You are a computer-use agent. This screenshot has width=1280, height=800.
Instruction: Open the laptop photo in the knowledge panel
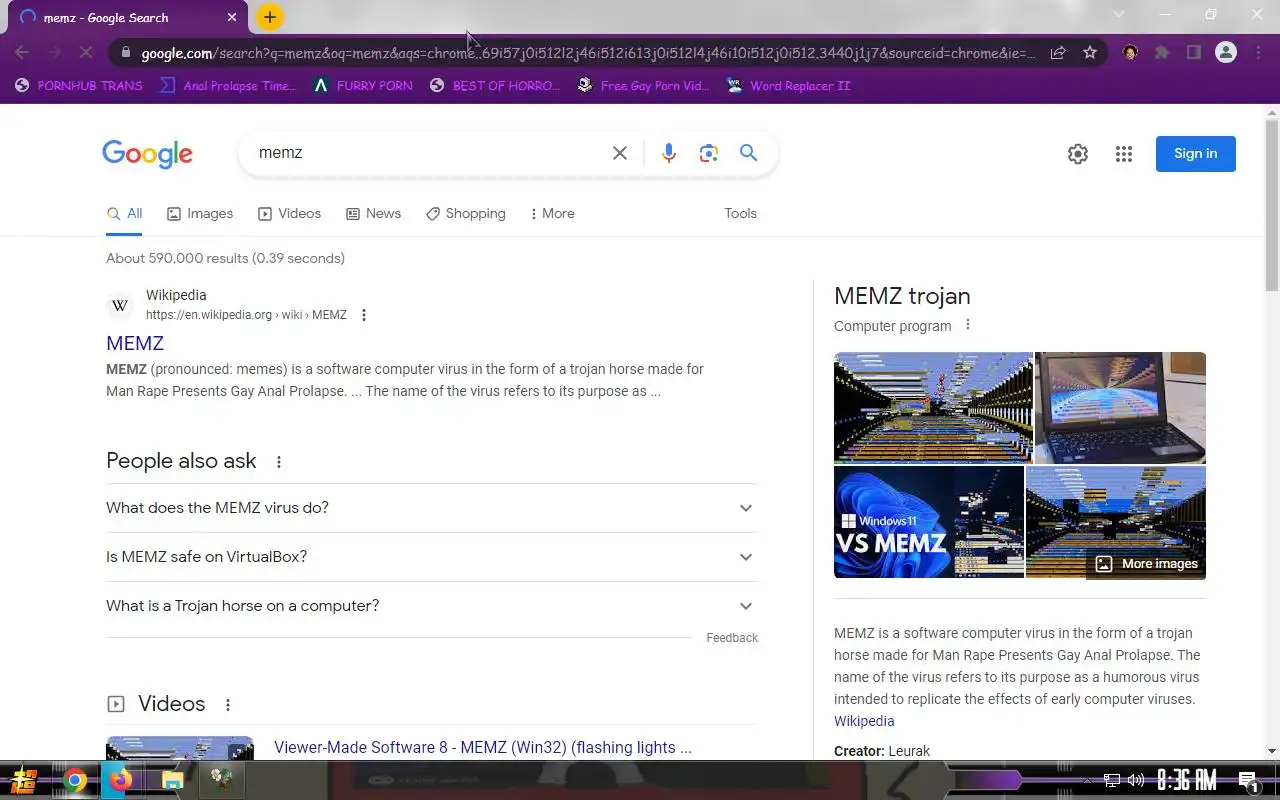1120,407
